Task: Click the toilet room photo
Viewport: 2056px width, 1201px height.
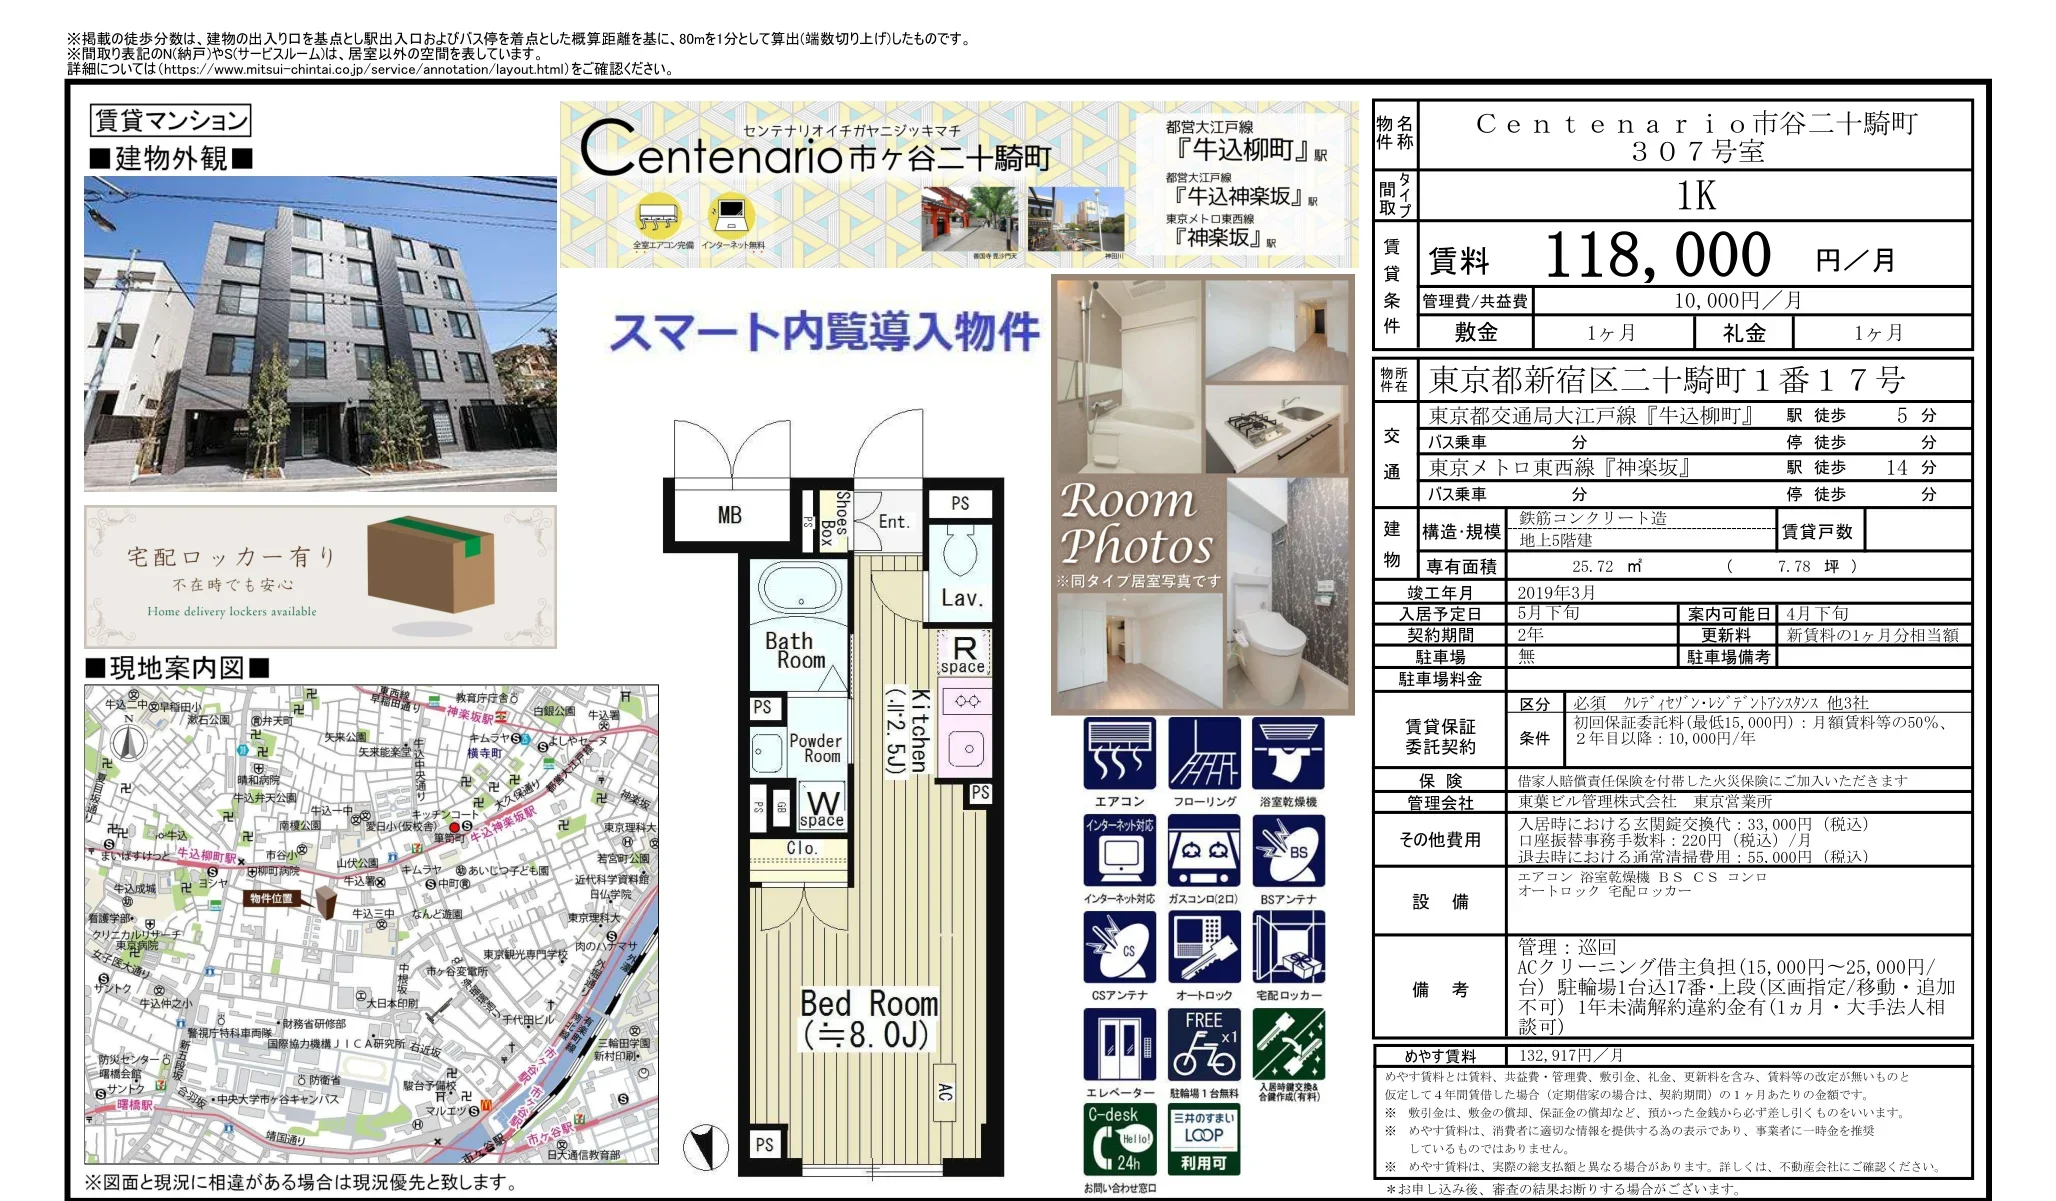Action: (x=1288, y=593)
